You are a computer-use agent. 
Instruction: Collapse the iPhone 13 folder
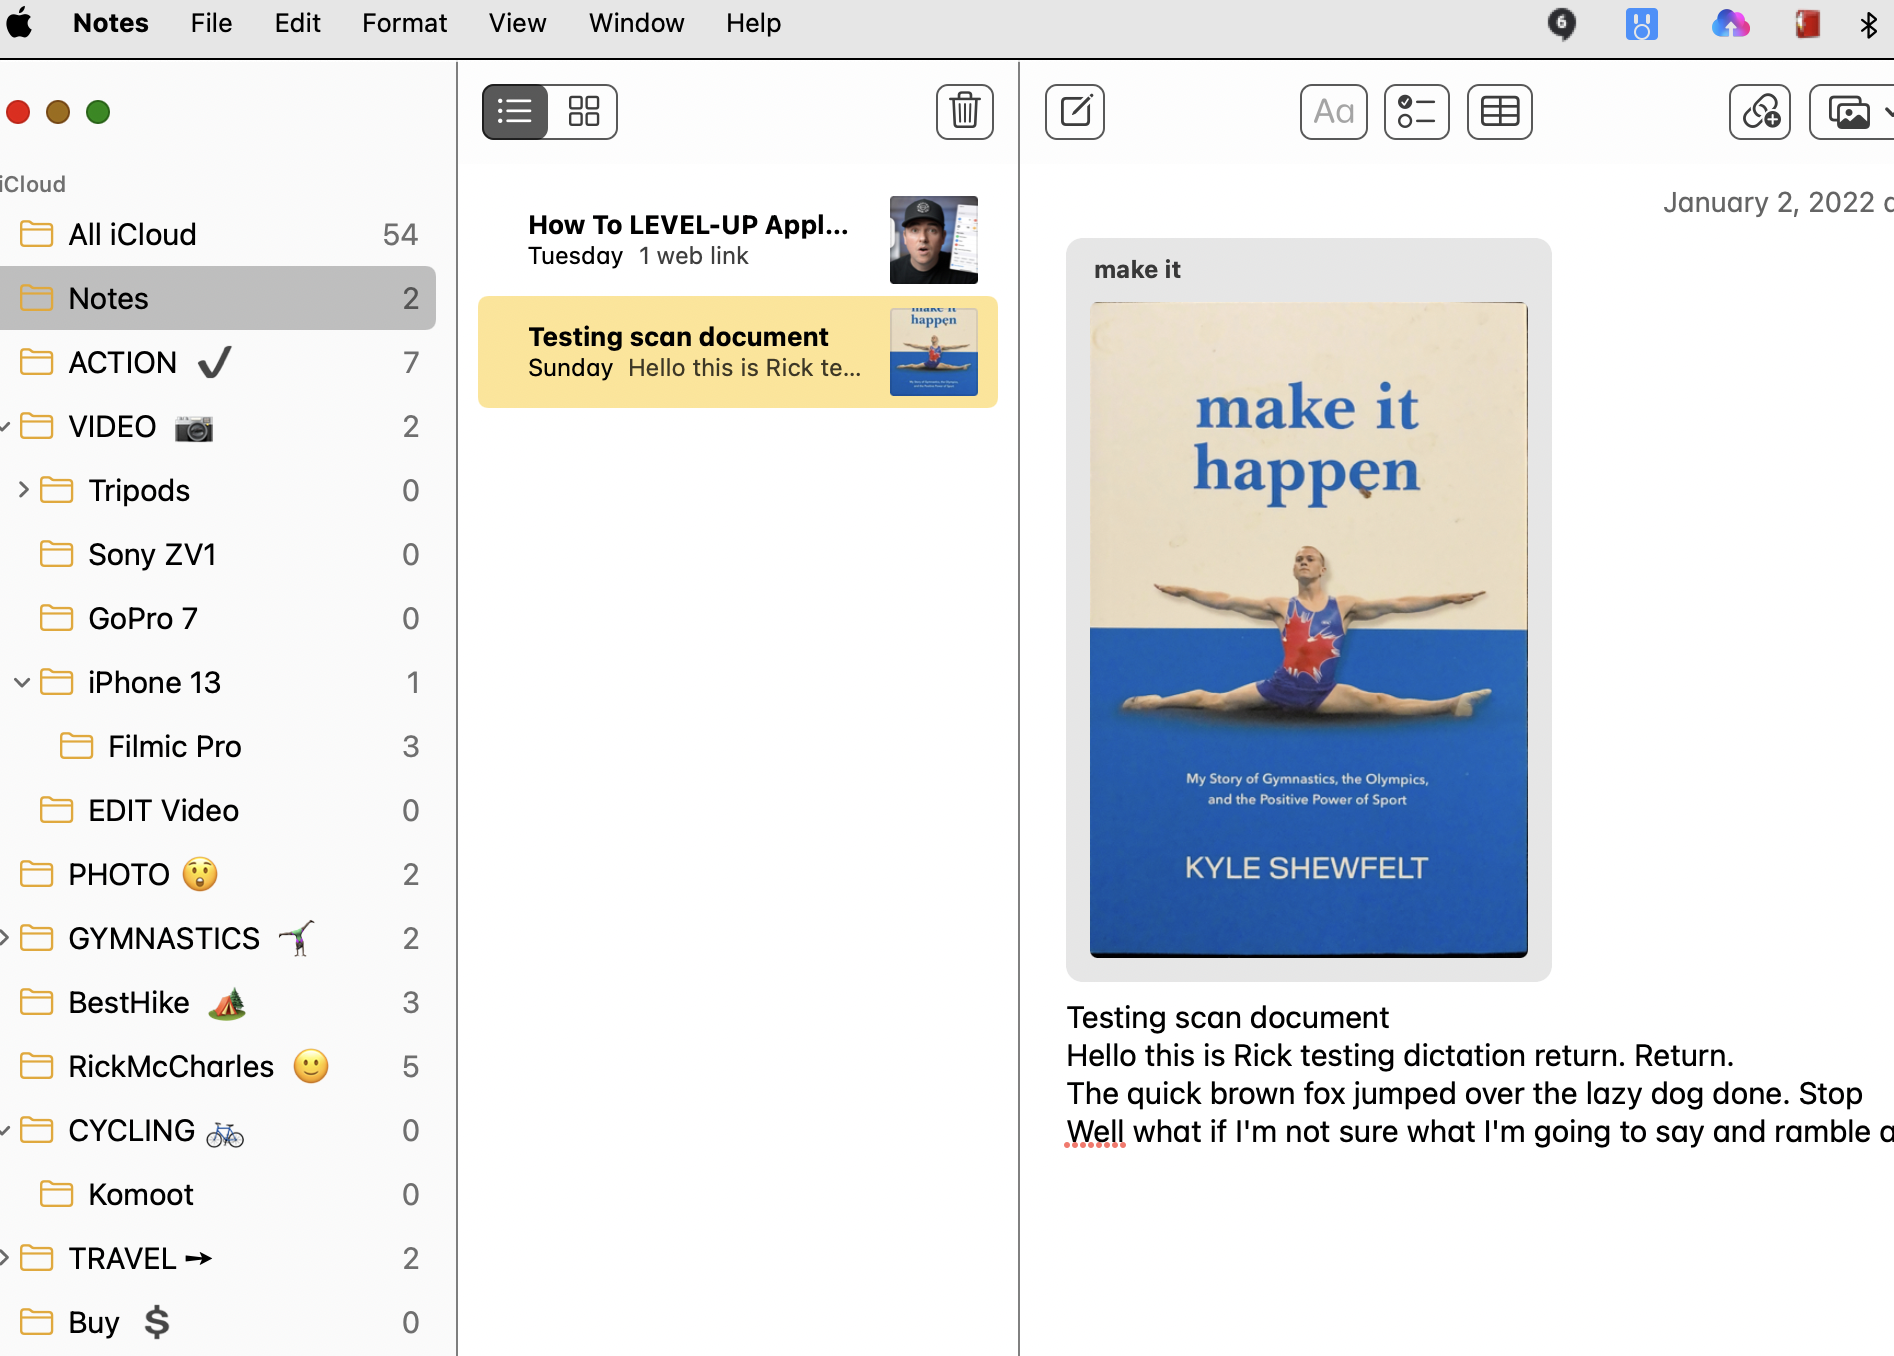pos(22,682)
